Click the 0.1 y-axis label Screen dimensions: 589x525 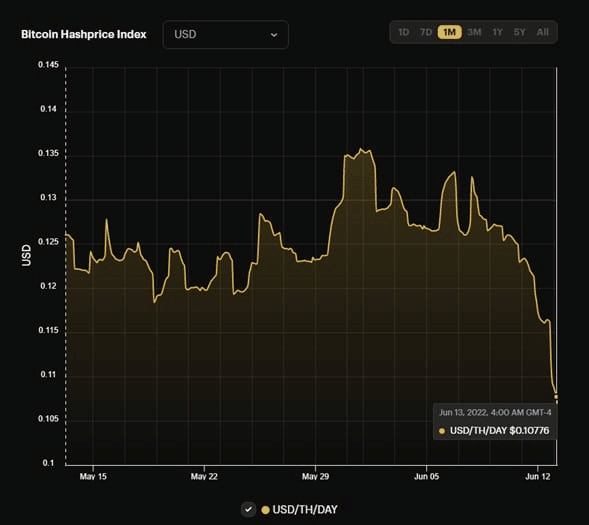tap(48, 463)
